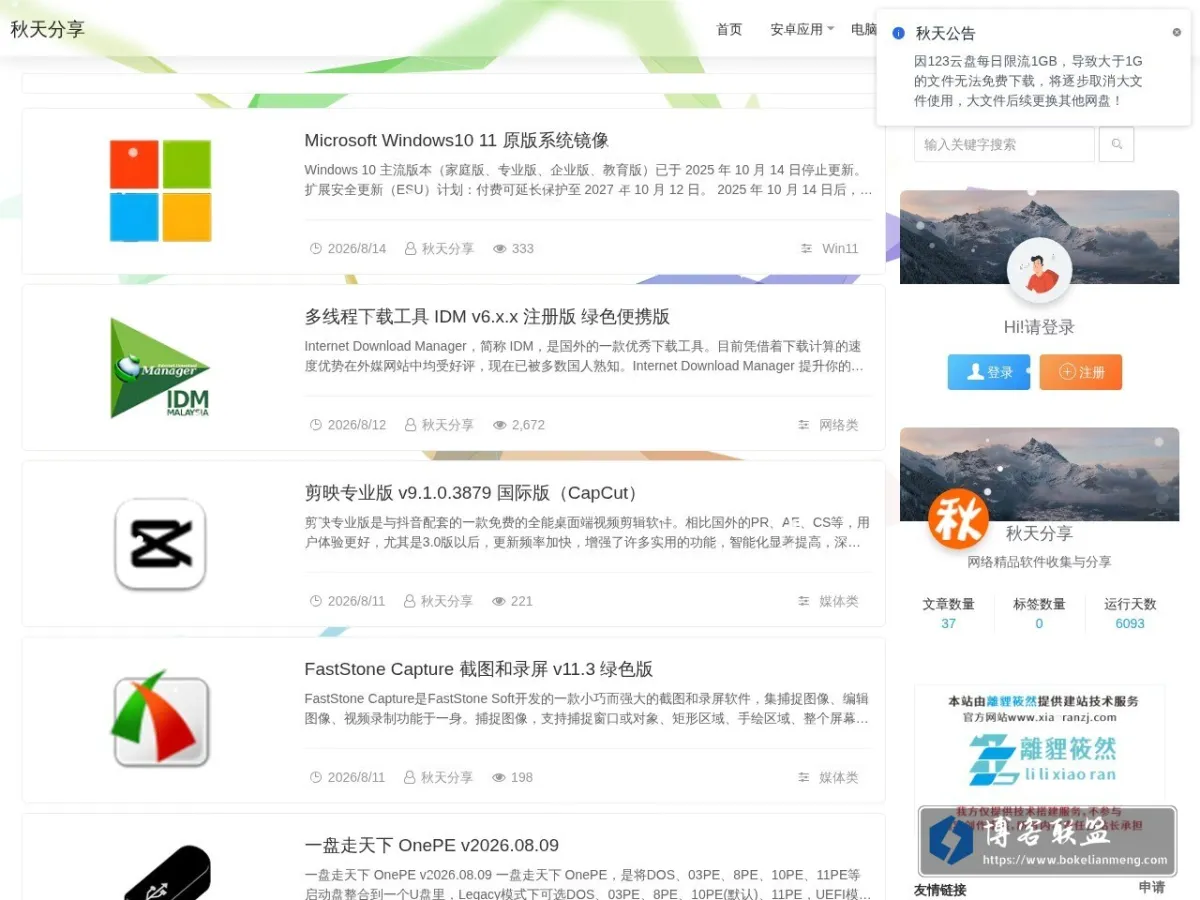
Task: Click the 网络类 category link
Action: click(839, 425)
